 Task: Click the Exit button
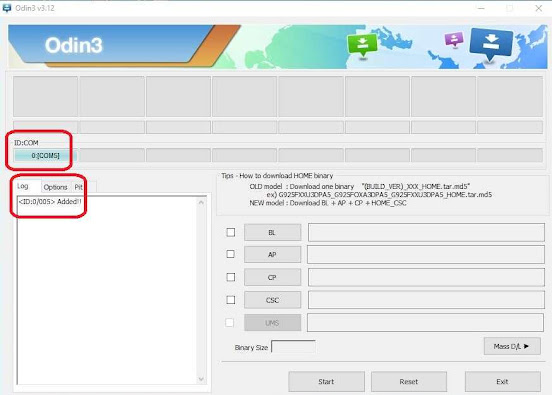502,382
